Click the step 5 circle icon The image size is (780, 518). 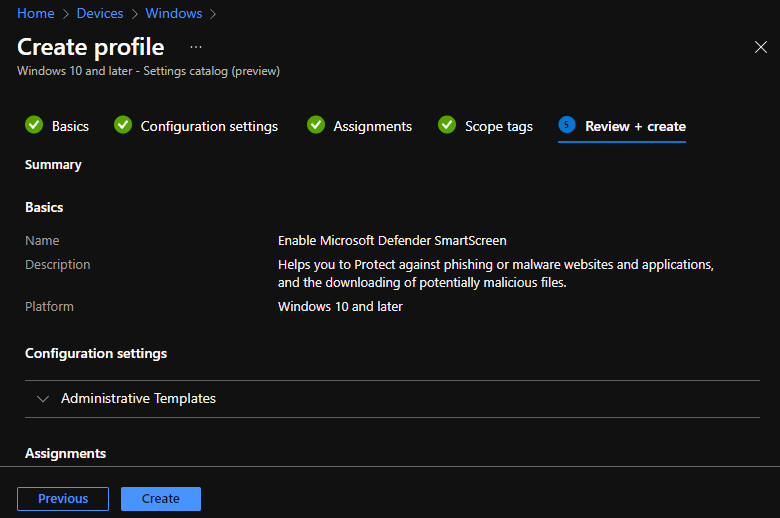tap(567, 125)
